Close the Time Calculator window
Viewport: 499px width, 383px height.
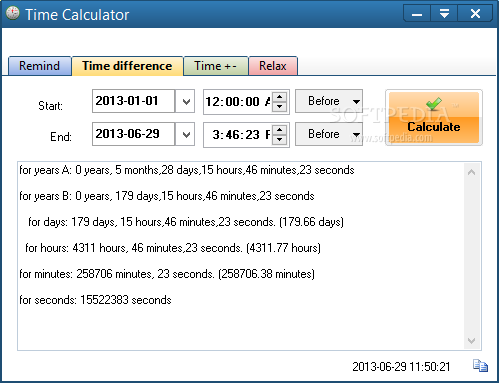(x=475, y=14)
